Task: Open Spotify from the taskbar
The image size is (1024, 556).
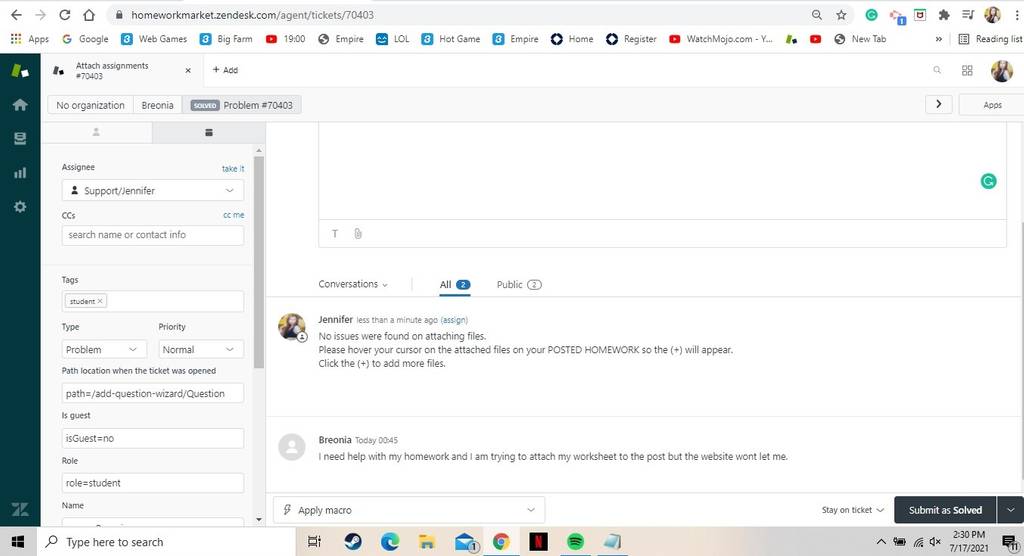Action: click(575, 541)
